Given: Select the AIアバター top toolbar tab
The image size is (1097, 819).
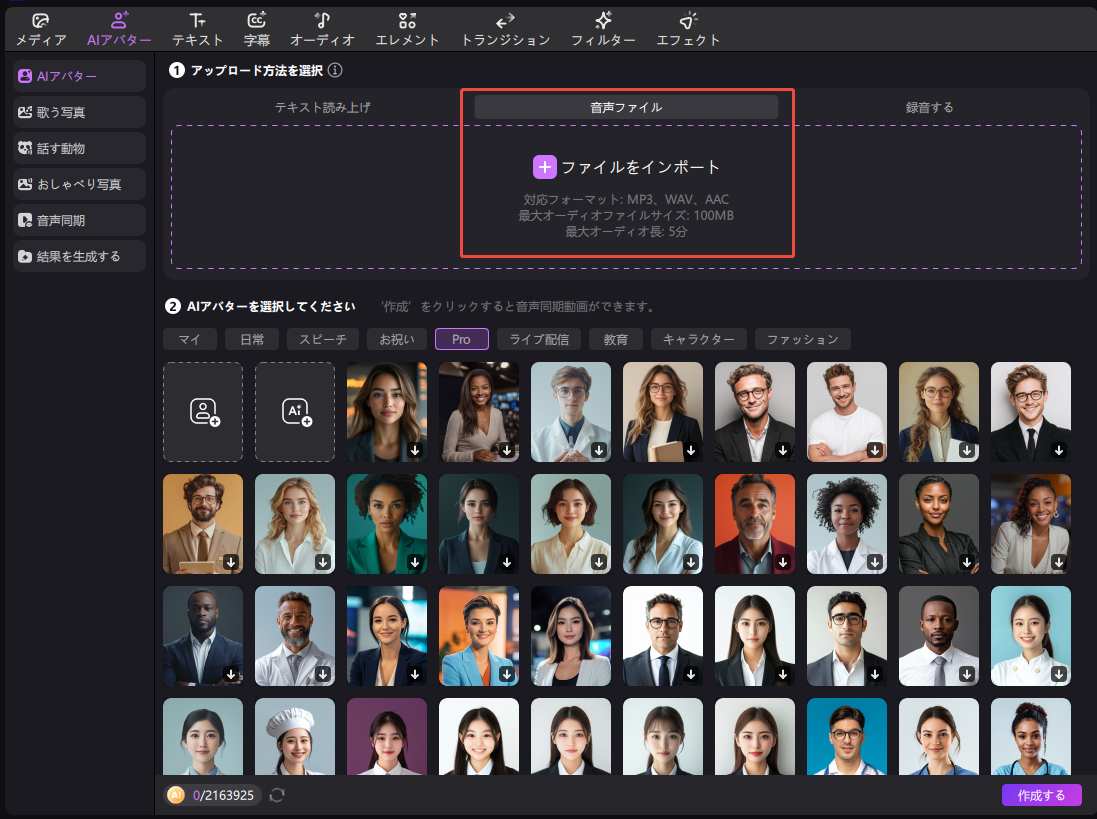Looking at the screenshot, I should [119, 30].
